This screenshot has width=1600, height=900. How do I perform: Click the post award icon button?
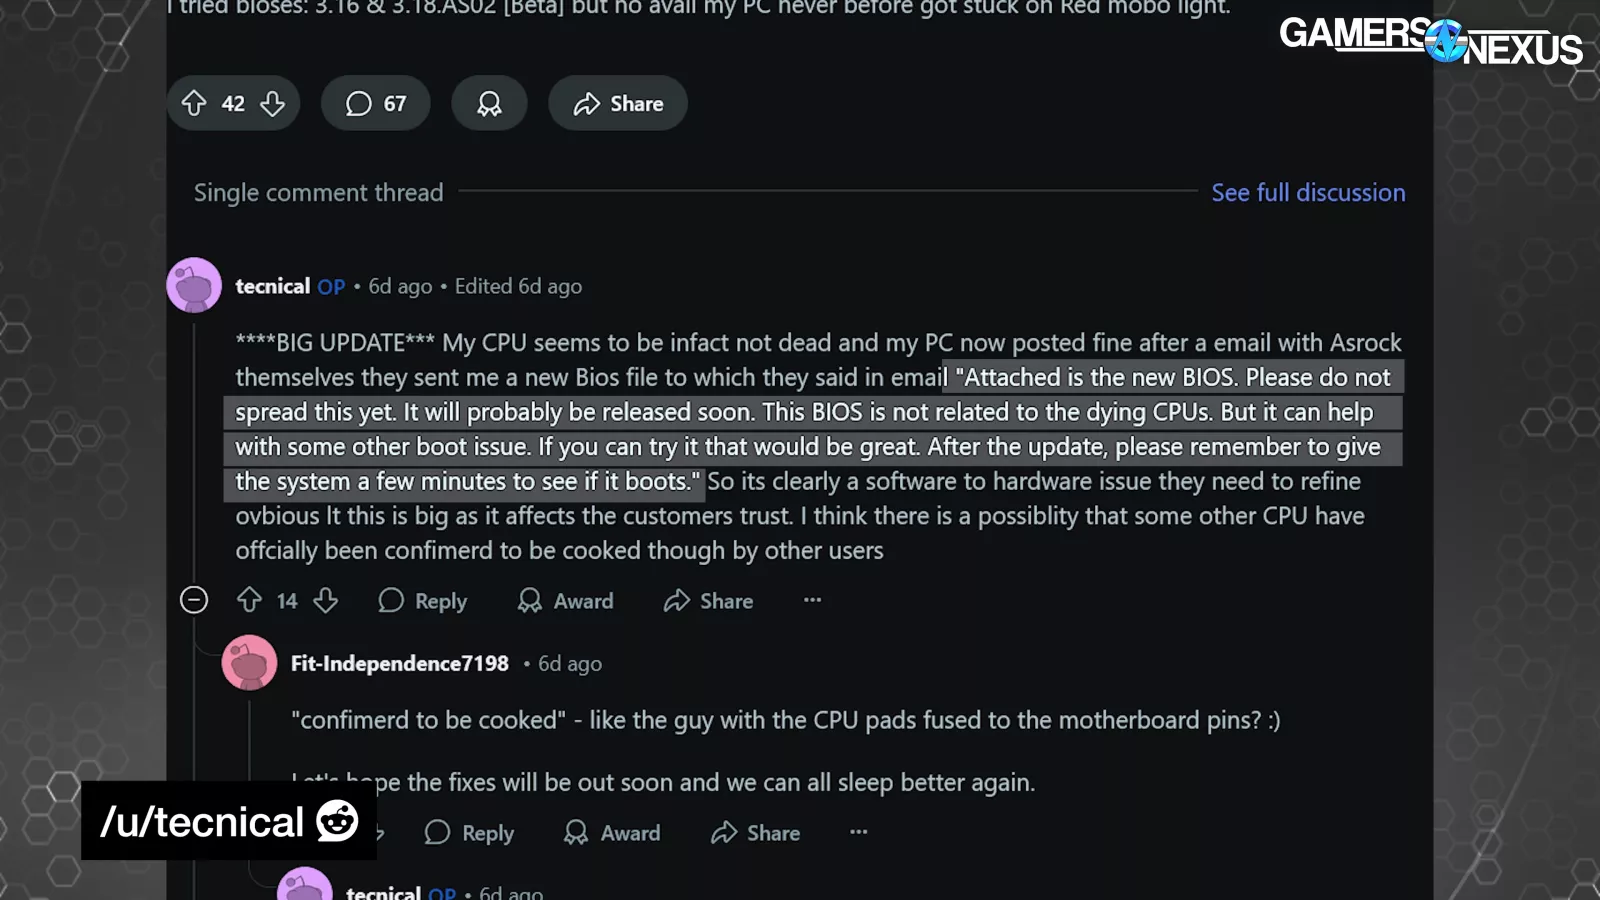(489, 103)
